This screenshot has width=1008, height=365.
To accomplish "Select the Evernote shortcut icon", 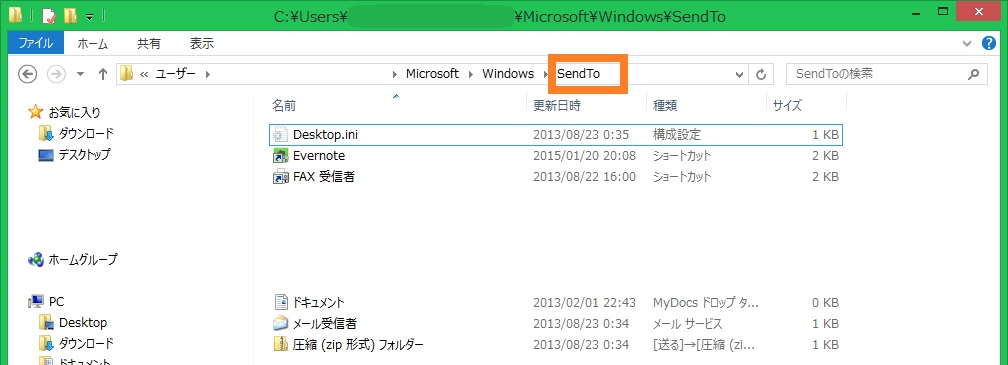I will pyautogui.click(x=280, y=156).
